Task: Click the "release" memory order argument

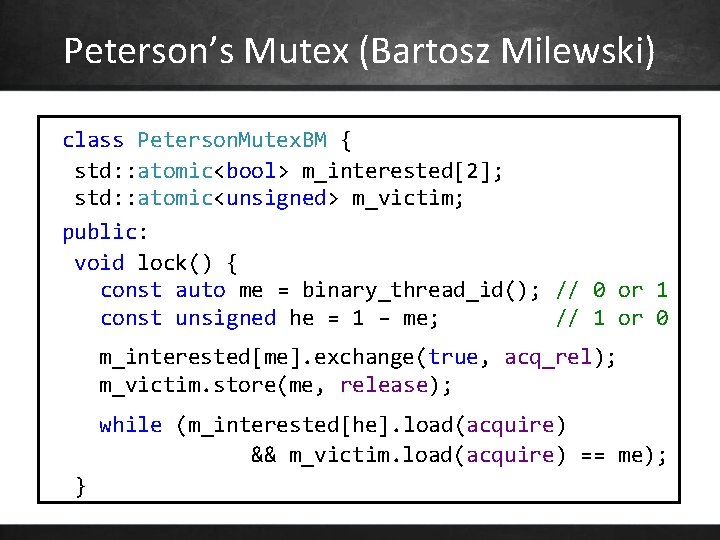Action: 384,385
